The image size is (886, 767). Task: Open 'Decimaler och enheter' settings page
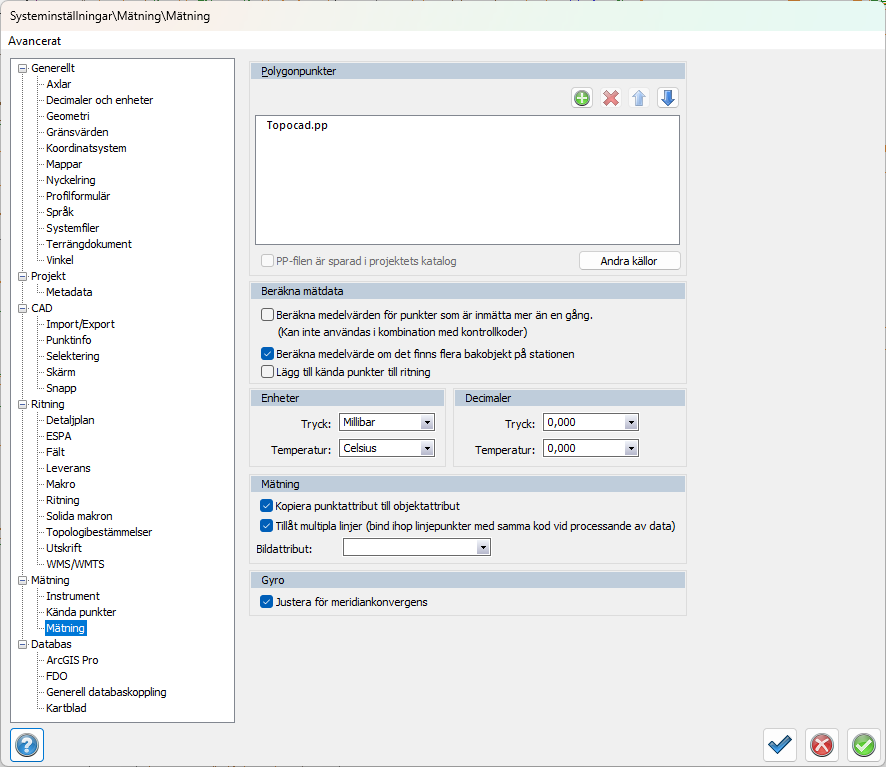tap(99, 100)
